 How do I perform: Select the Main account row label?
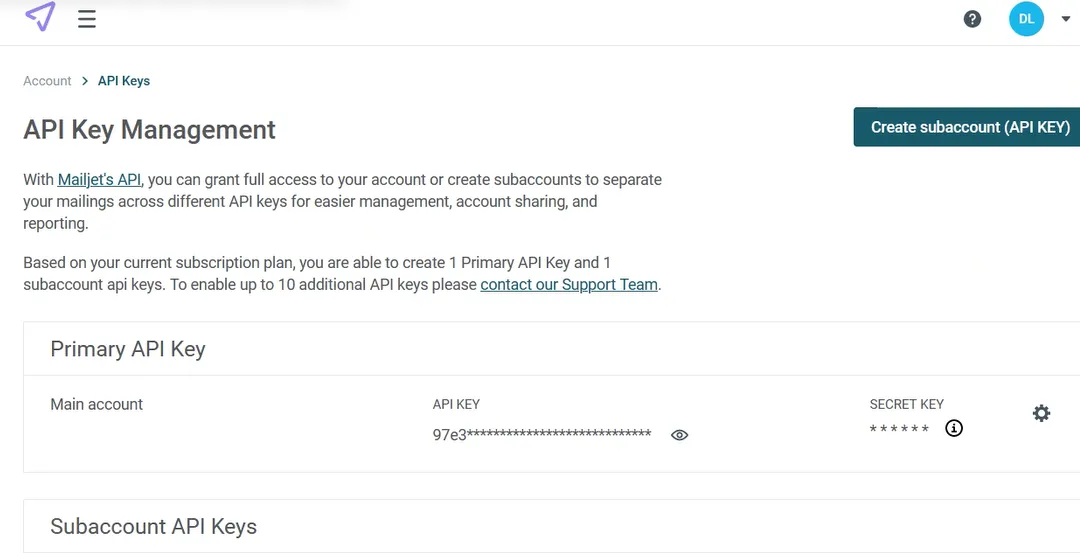point(96,404)
